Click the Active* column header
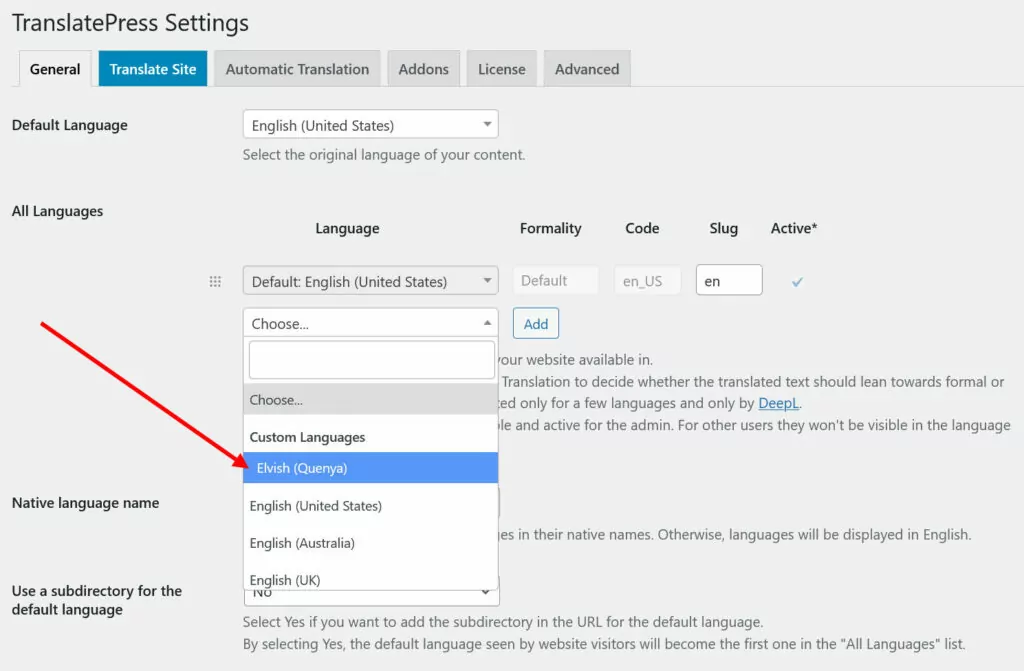The image size is (1024, 671). 794,228
